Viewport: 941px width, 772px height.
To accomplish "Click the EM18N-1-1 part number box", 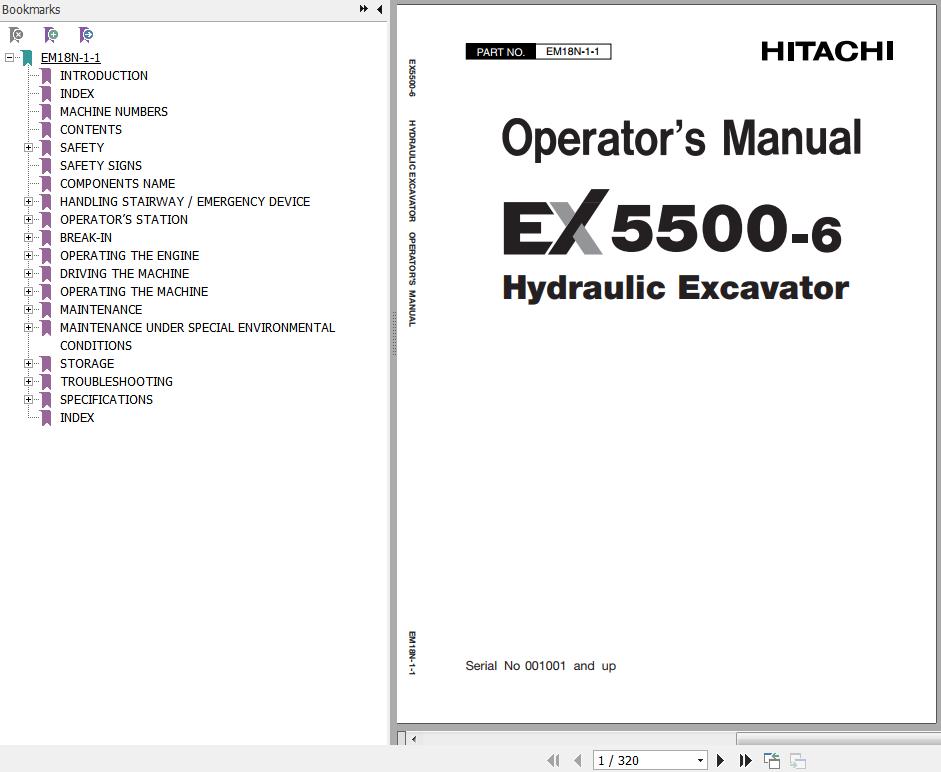I will pos(573,52).
